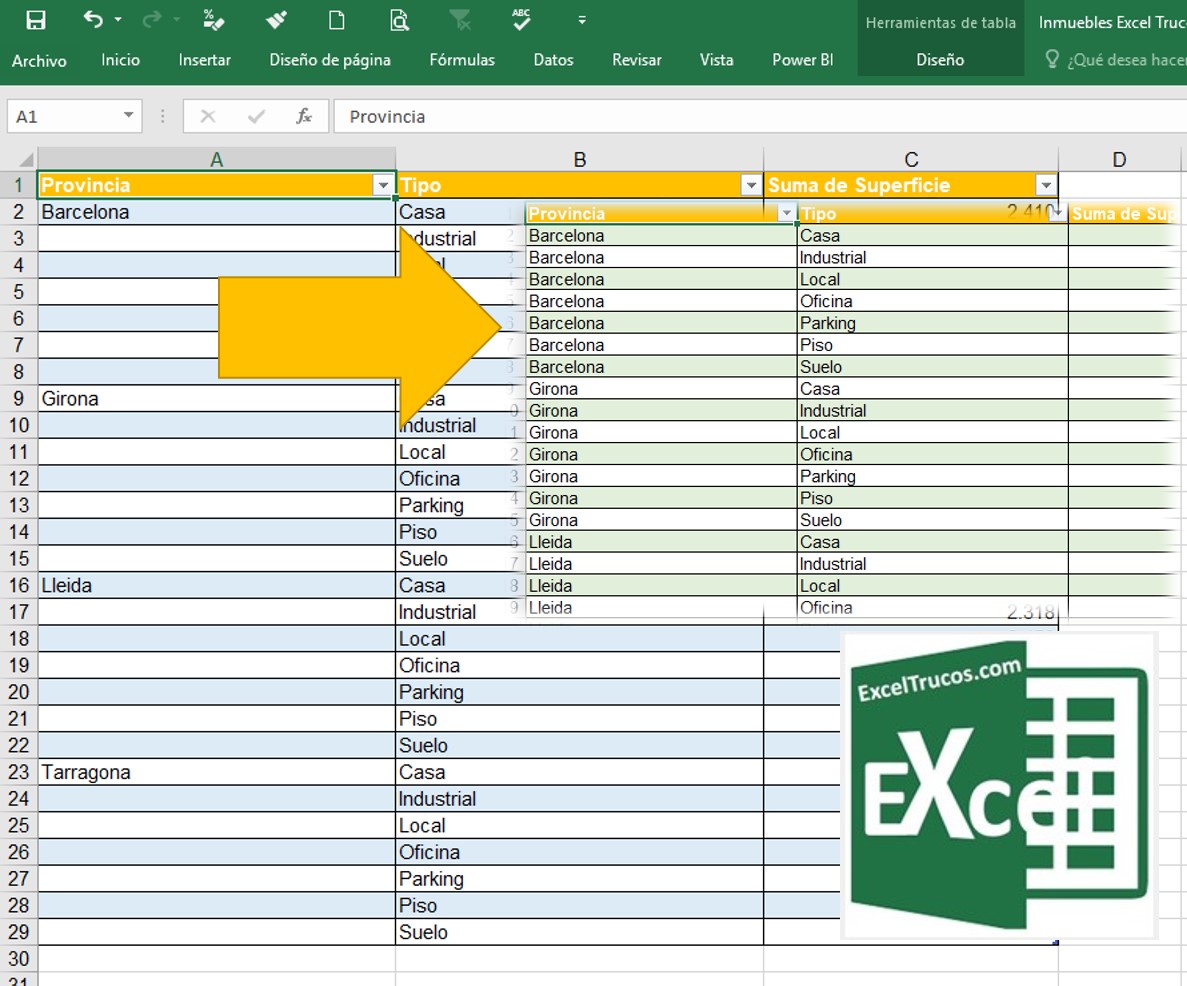This screenshot has height=986, width=1187.
Task: Switch to the Diseño de página tab
Action: pyautogui.click(x=330, y=60)
